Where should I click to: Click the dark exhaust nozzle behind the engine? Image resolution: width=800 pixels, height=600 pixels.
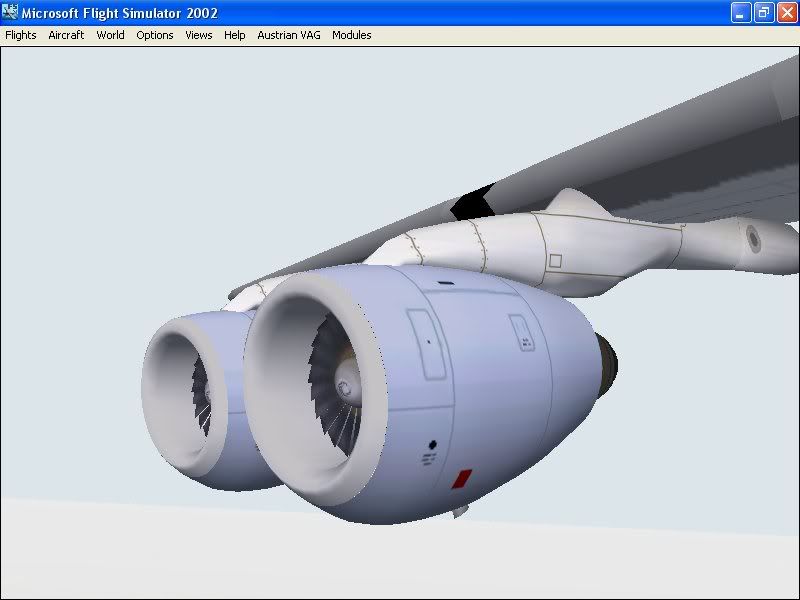606,361
